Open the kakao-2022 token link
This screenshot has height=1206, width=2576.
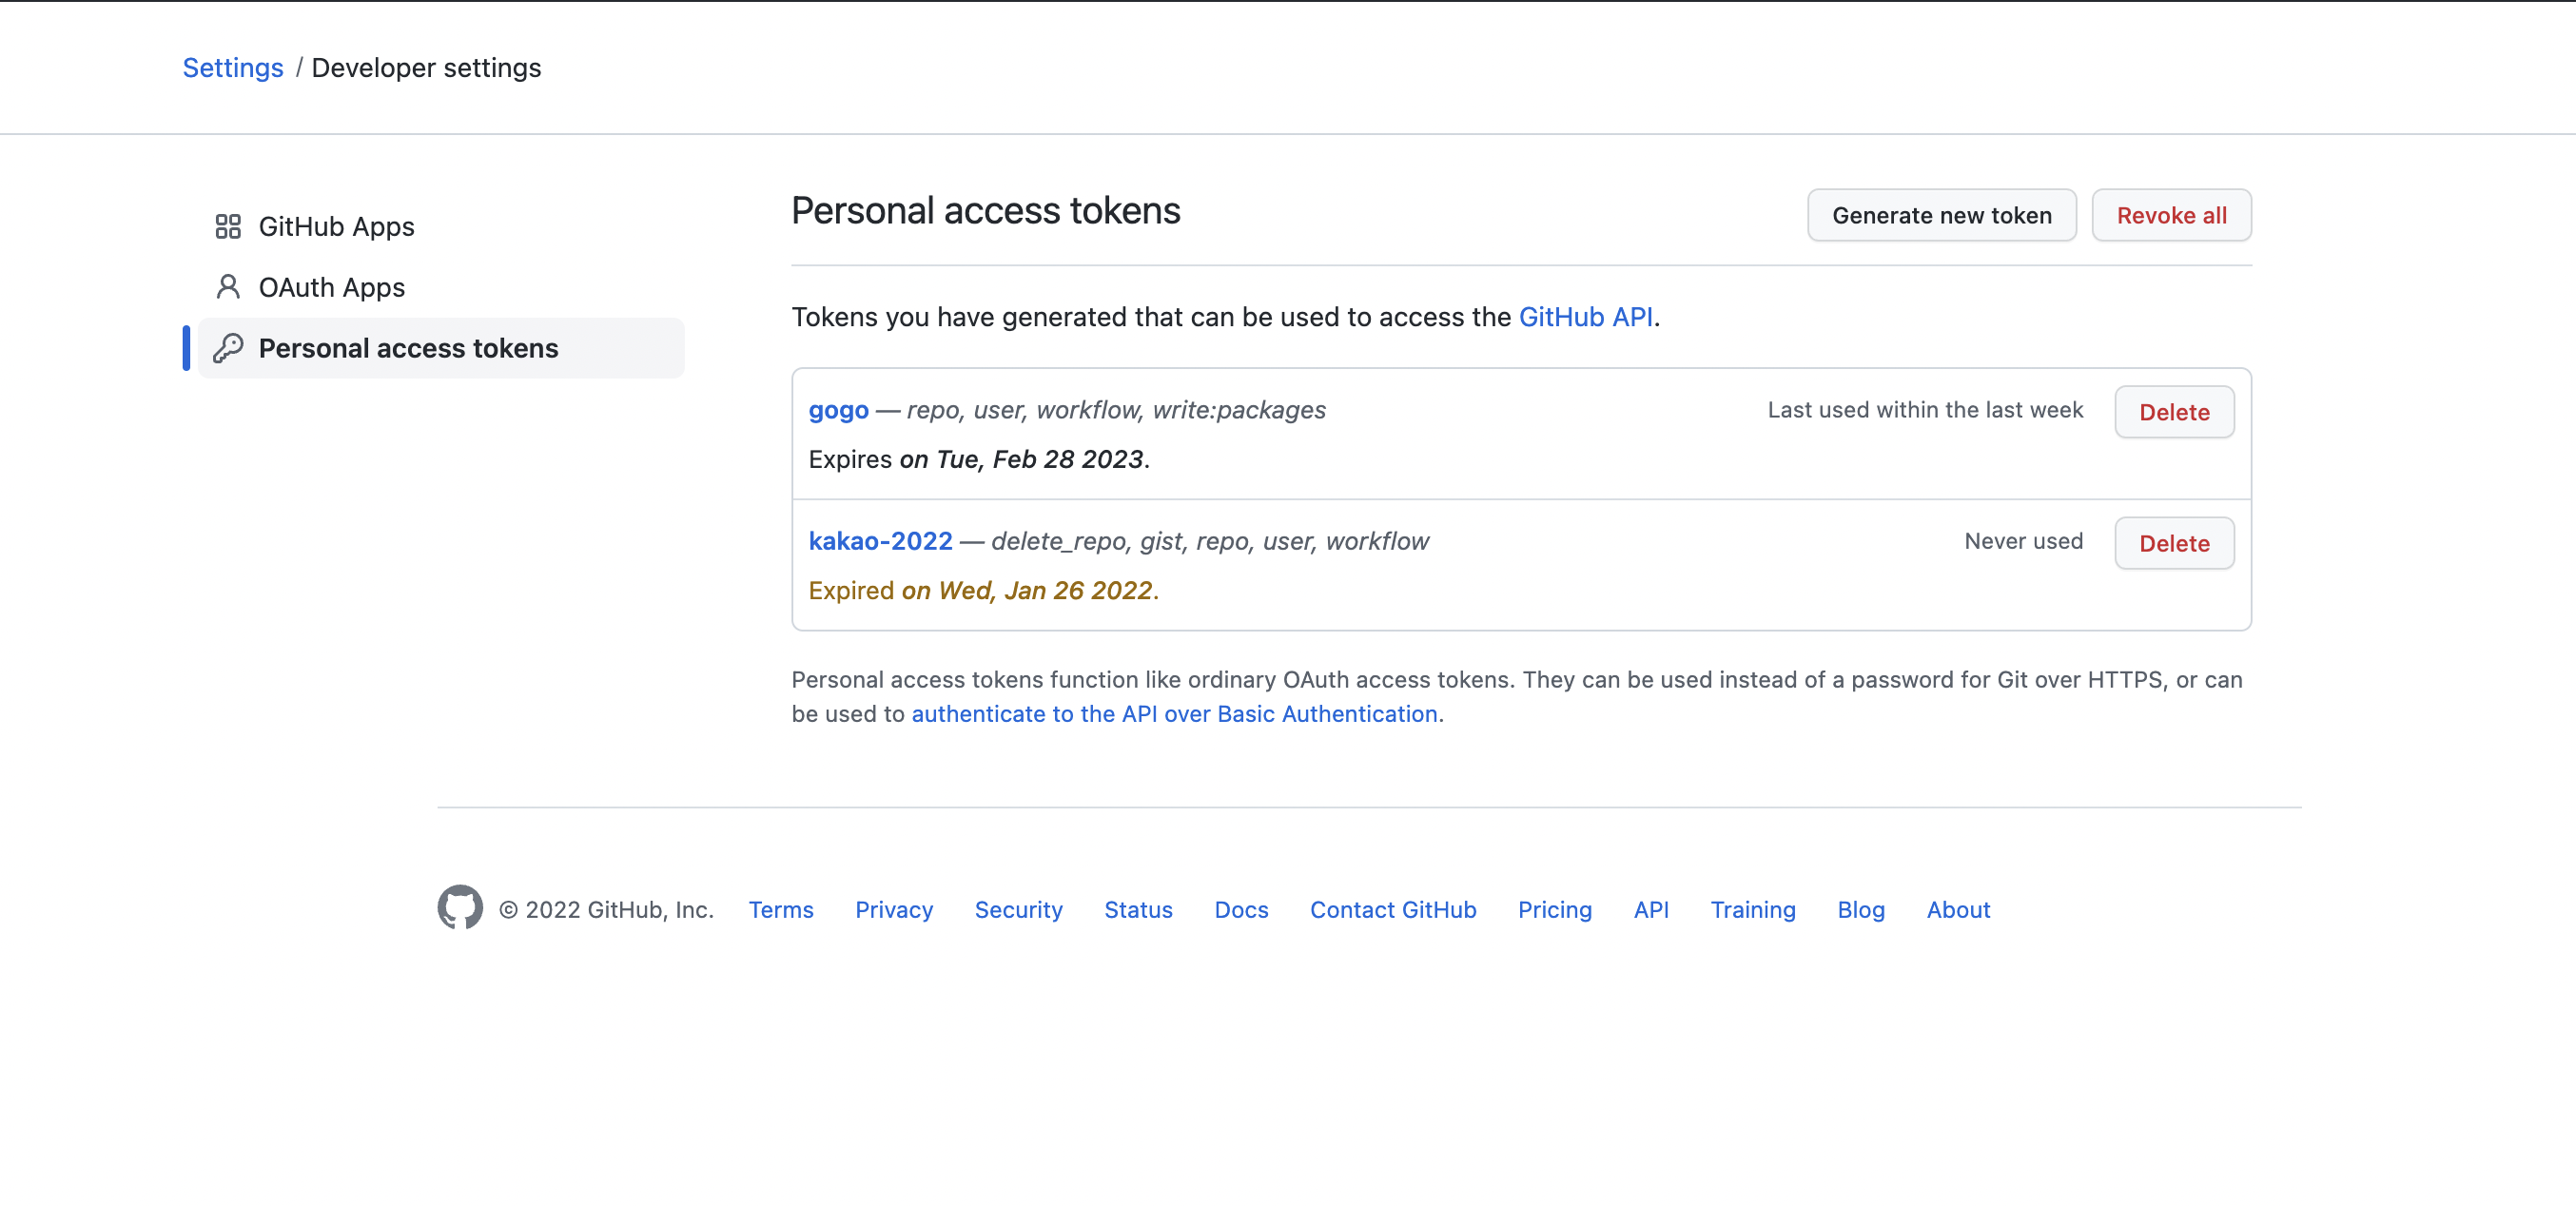[x=880, y=541]
